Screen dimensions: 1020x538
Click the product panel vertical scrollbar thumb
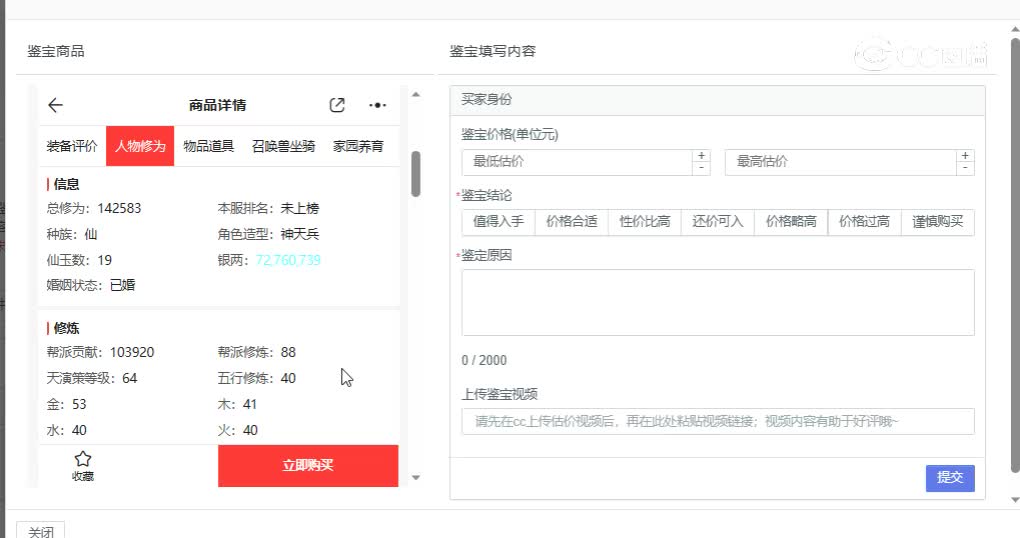click(x=416, y=174)
